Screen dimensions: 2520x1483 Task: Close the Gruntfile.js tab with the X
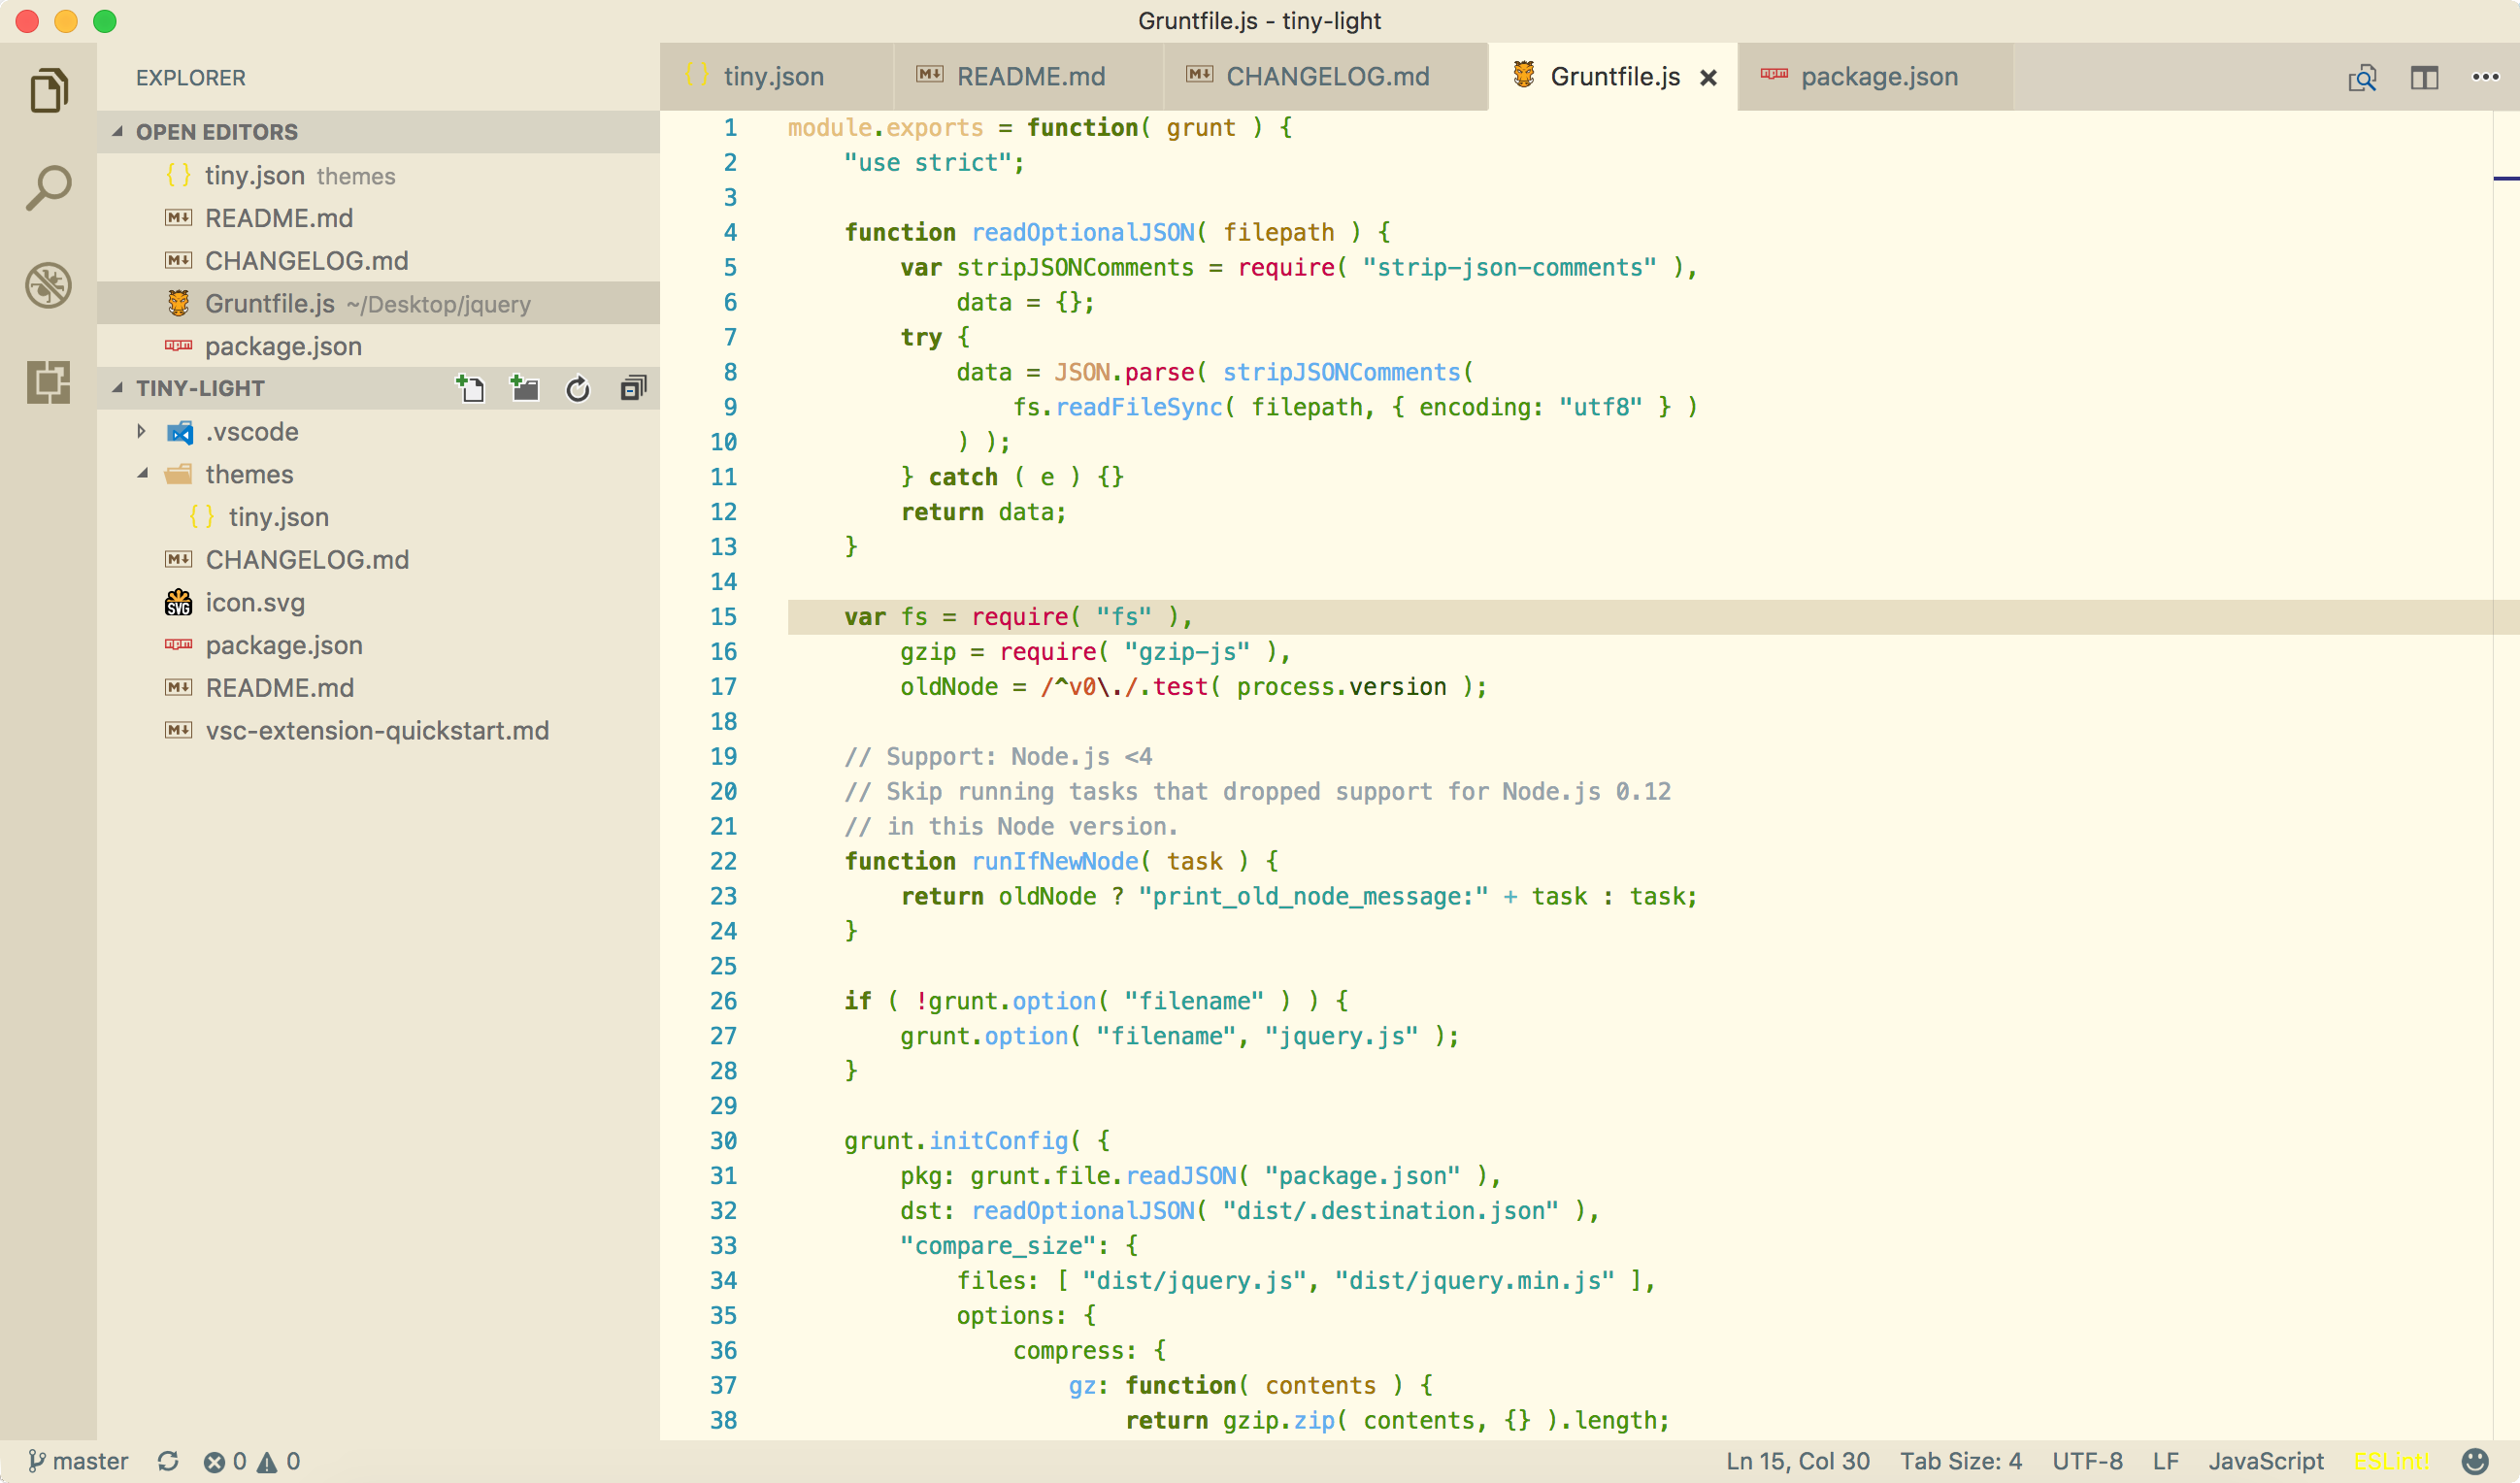click(x=1708, y=77)
